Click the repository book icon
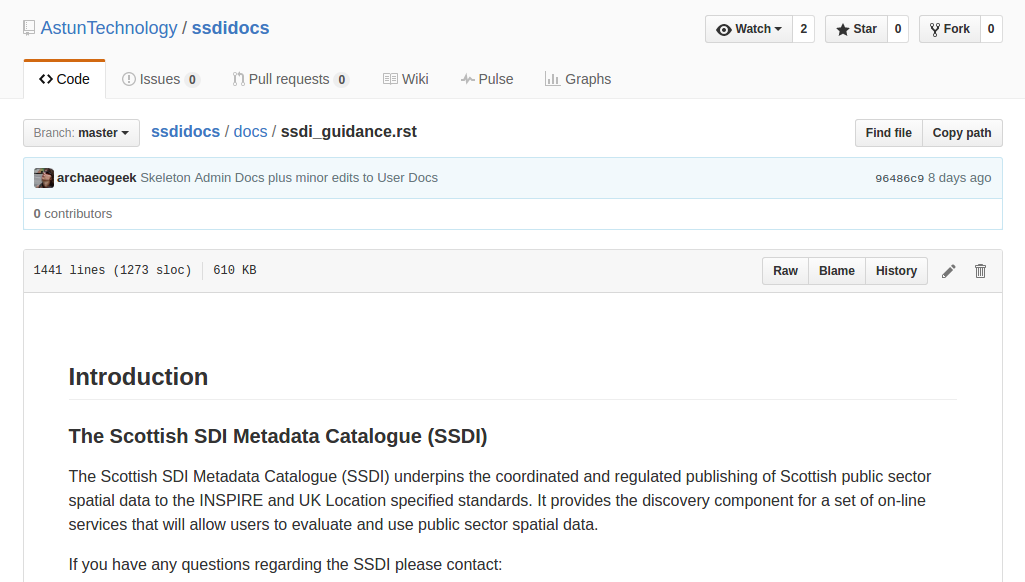Screen dimensions: 1025x582 [29, 28]
